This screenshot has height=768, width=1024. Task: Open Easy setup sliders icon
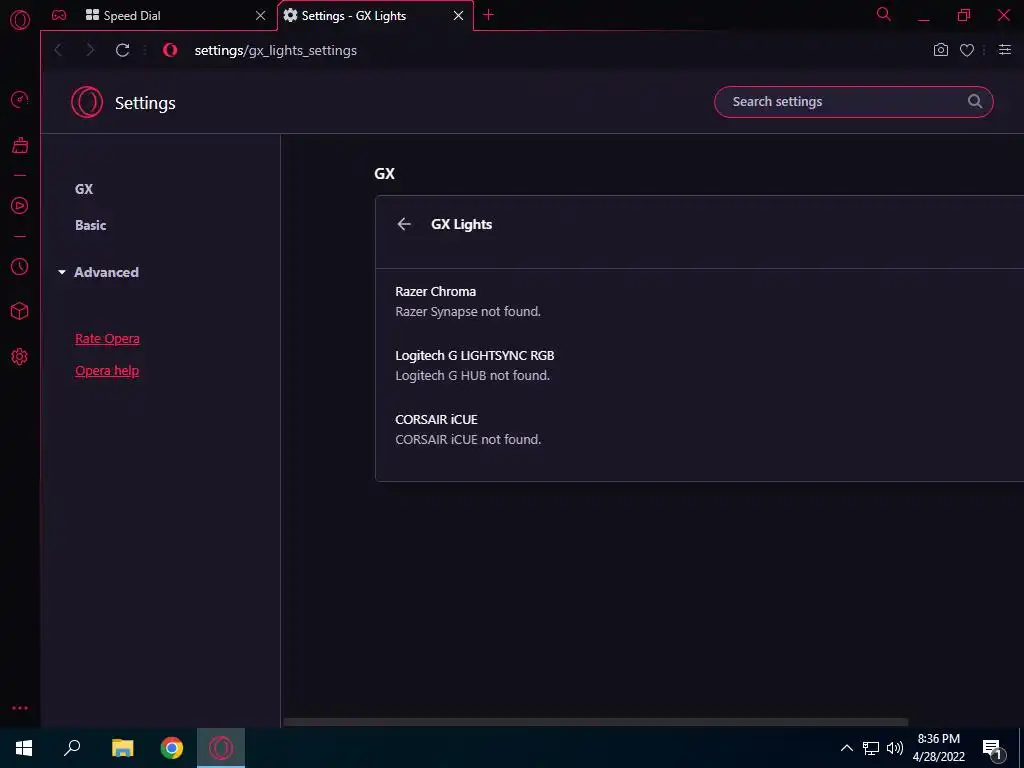[1005, 50]
